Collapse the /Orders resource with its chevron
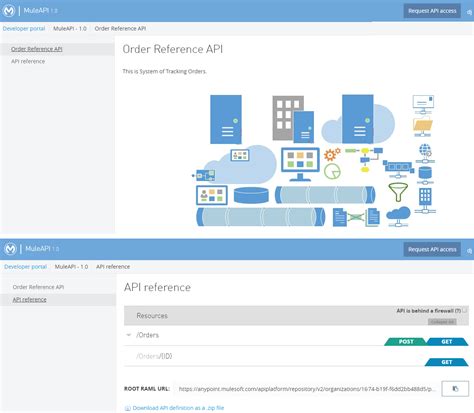The height and width of the screenshot is (413, 474). (x=129, y=335)
